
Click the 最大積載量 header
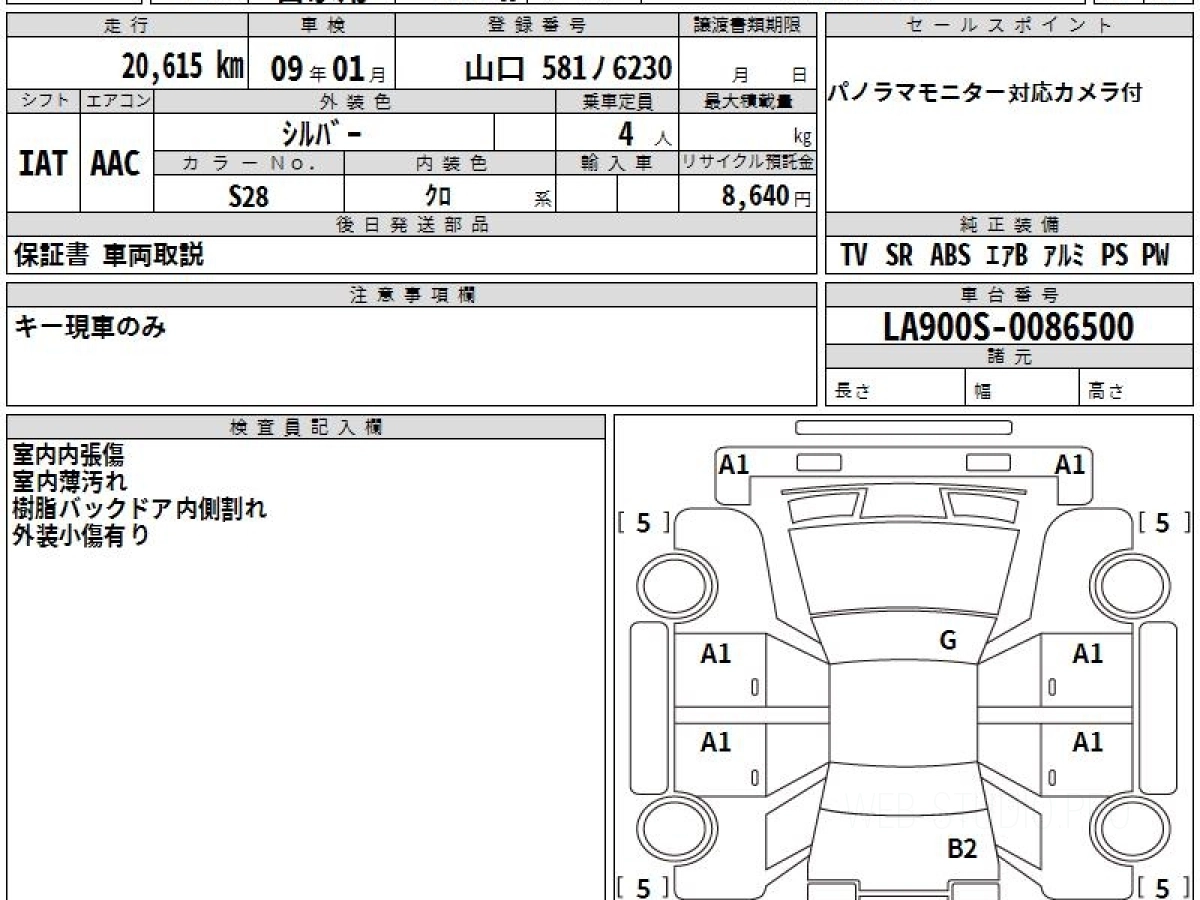coord(748,101)
